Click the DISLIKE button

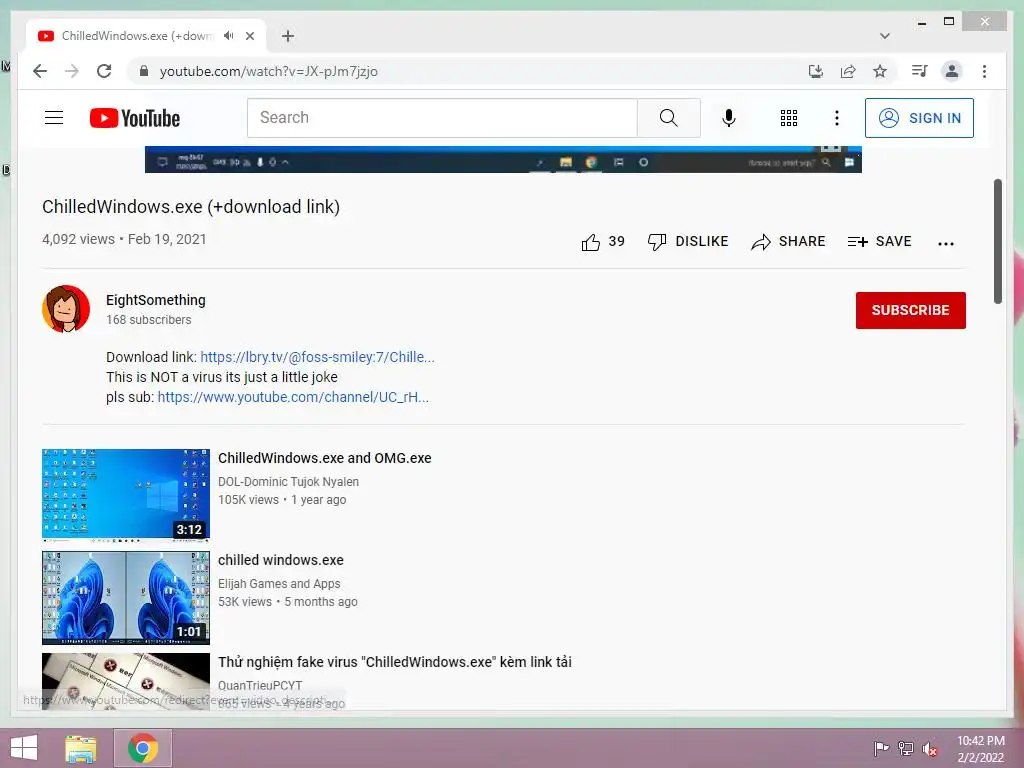click(688, 242)
